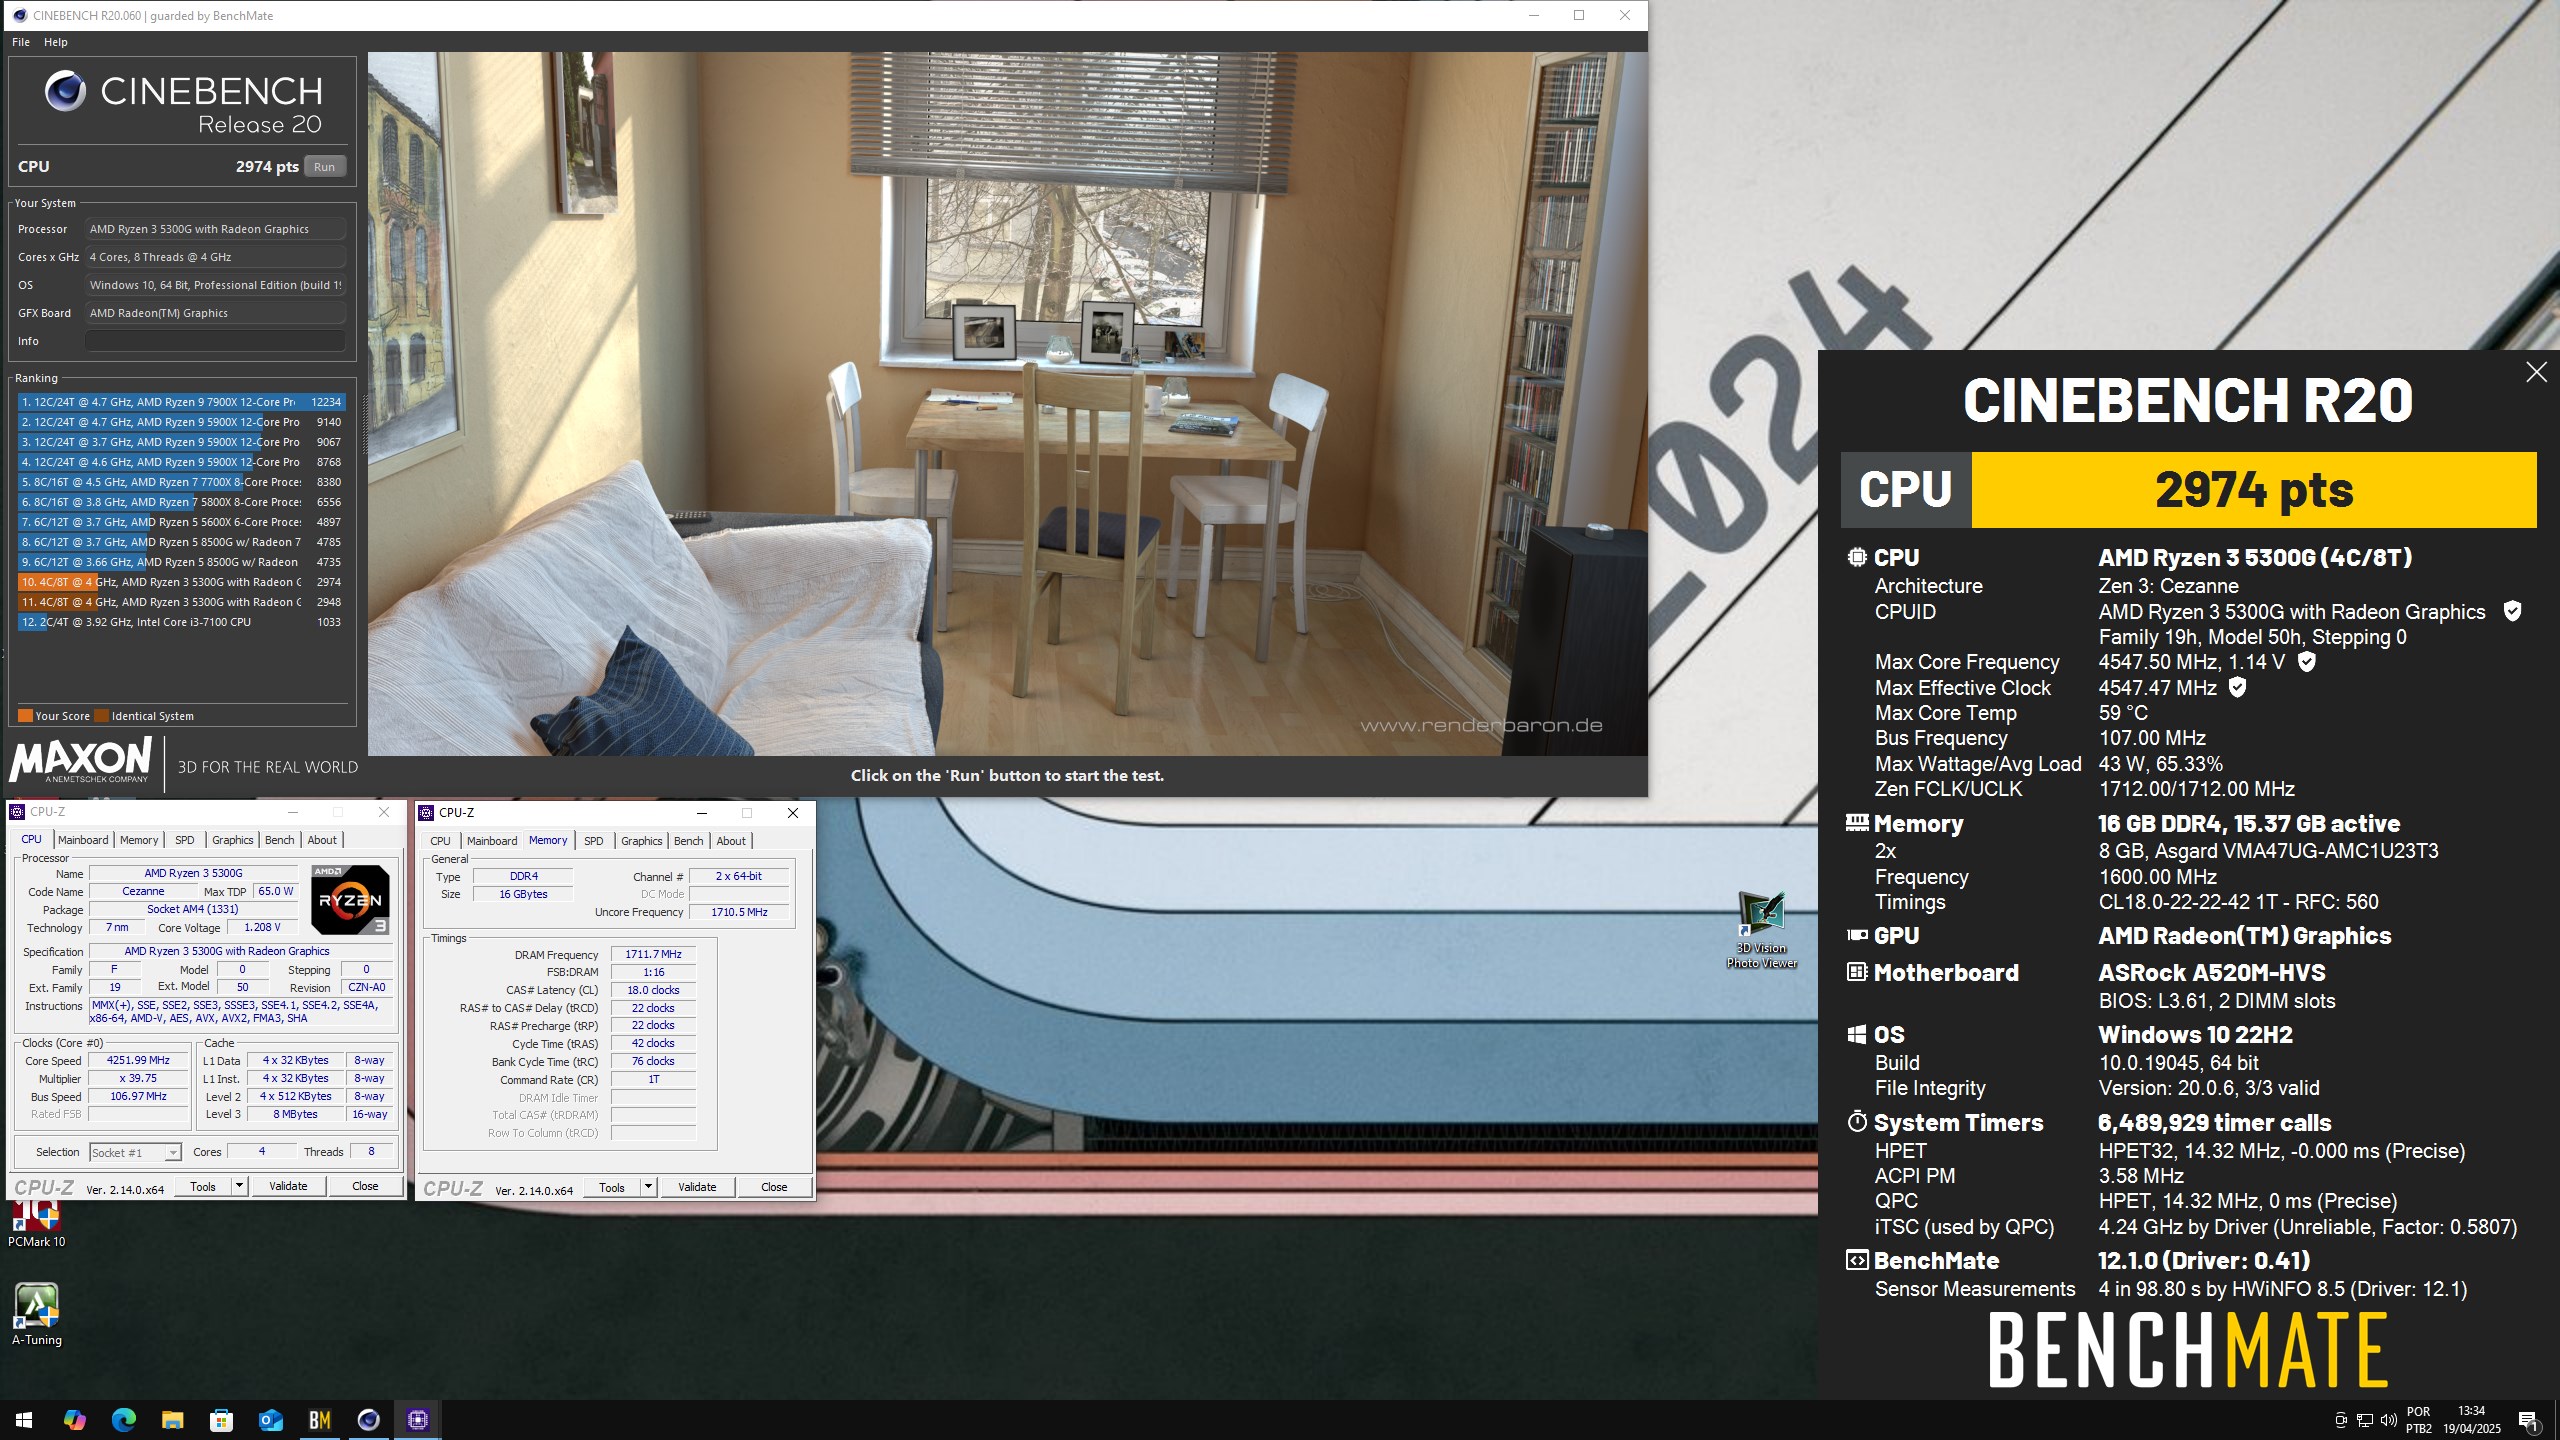Open the Cinebench File menu
Image resolution: width=2560 pixels, height=1440 pixels.
(x=21, y=42)
